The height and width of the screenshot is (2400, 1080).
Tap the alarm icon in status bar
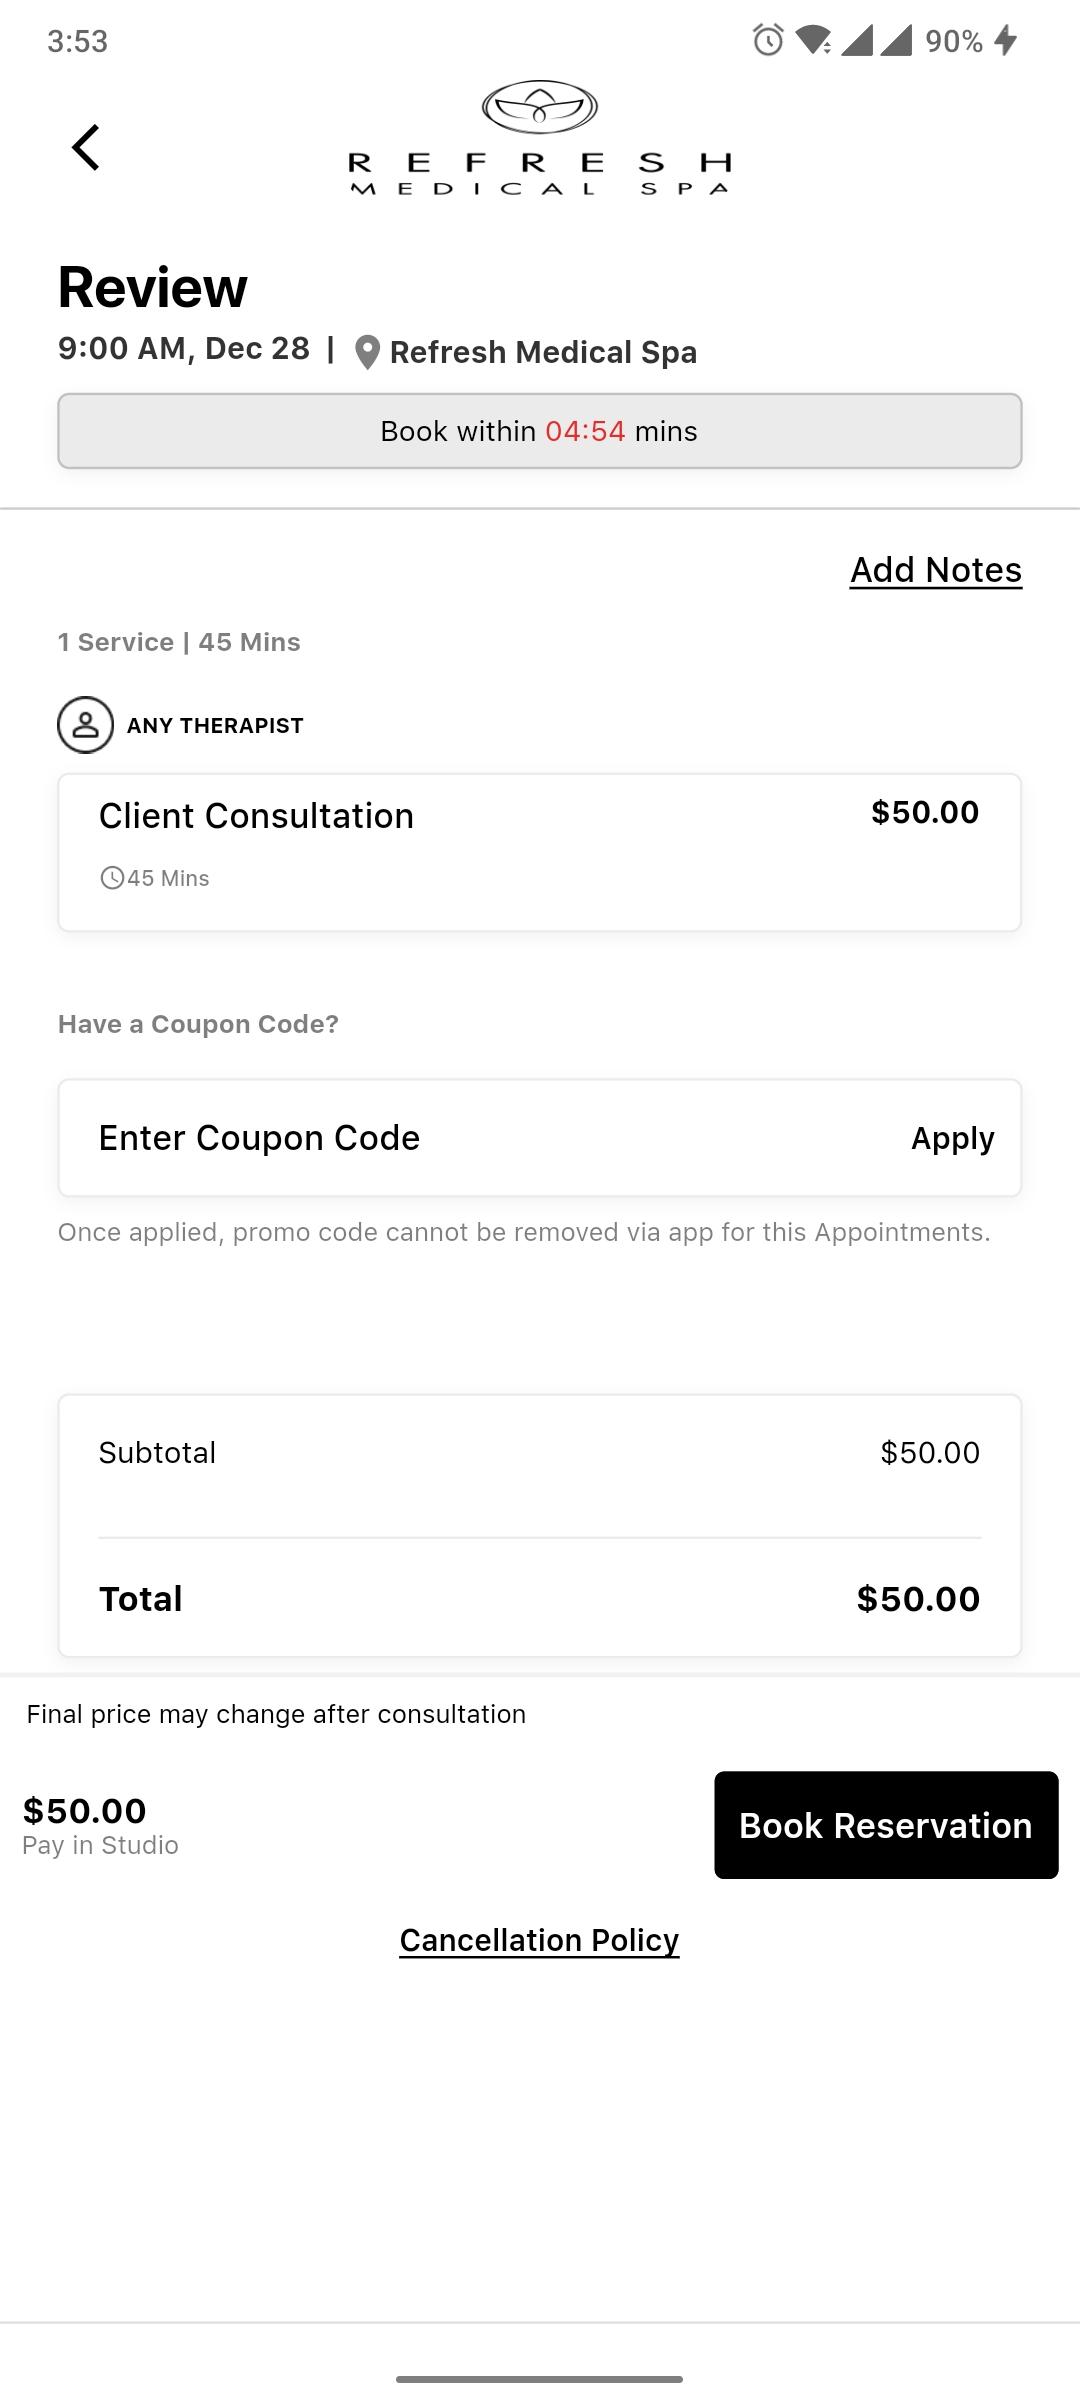768,41
